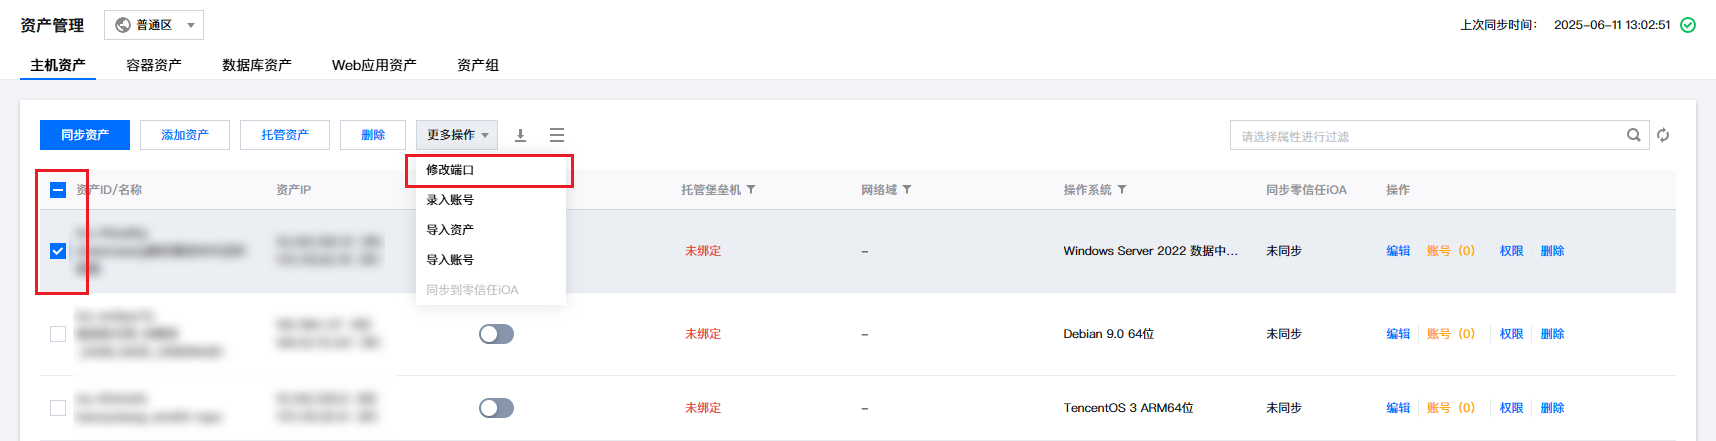Click 编辑 link on the Debian row
Image resolution: width=1716 pixels, height=441 pixels.
tap(1398, 334)
